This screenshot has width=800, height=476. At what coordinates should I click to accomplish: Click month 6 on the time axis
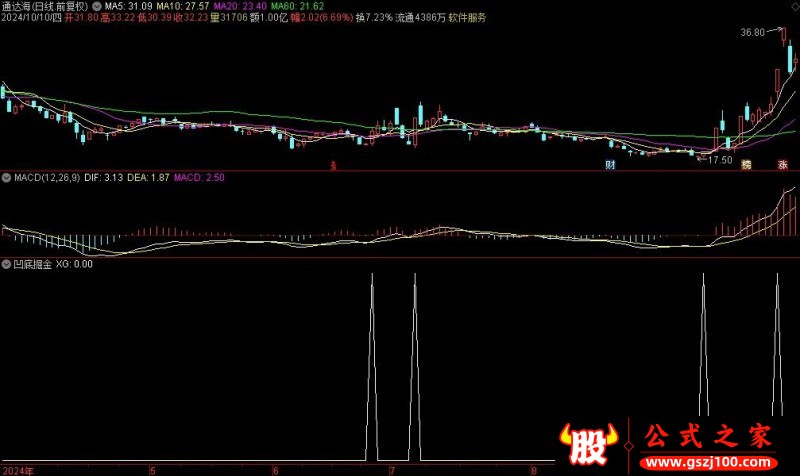click(x=276, y=470)
